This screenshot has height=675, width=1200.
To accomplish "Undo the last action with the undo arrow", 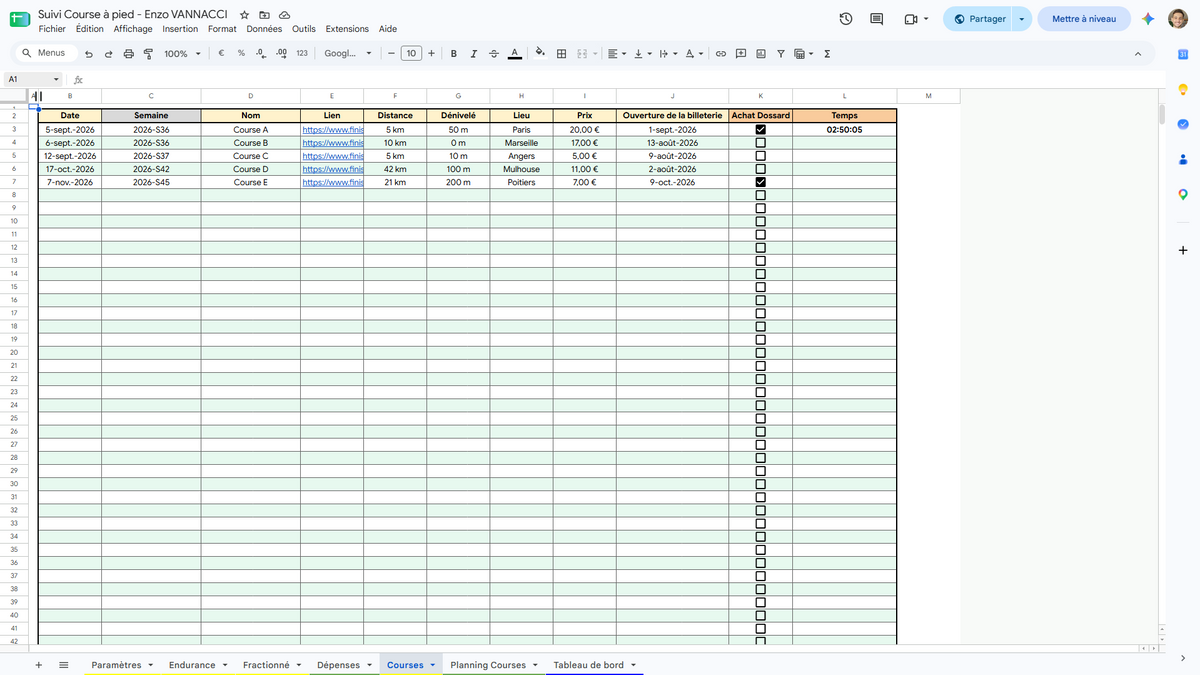I will [x=89, y=54].
